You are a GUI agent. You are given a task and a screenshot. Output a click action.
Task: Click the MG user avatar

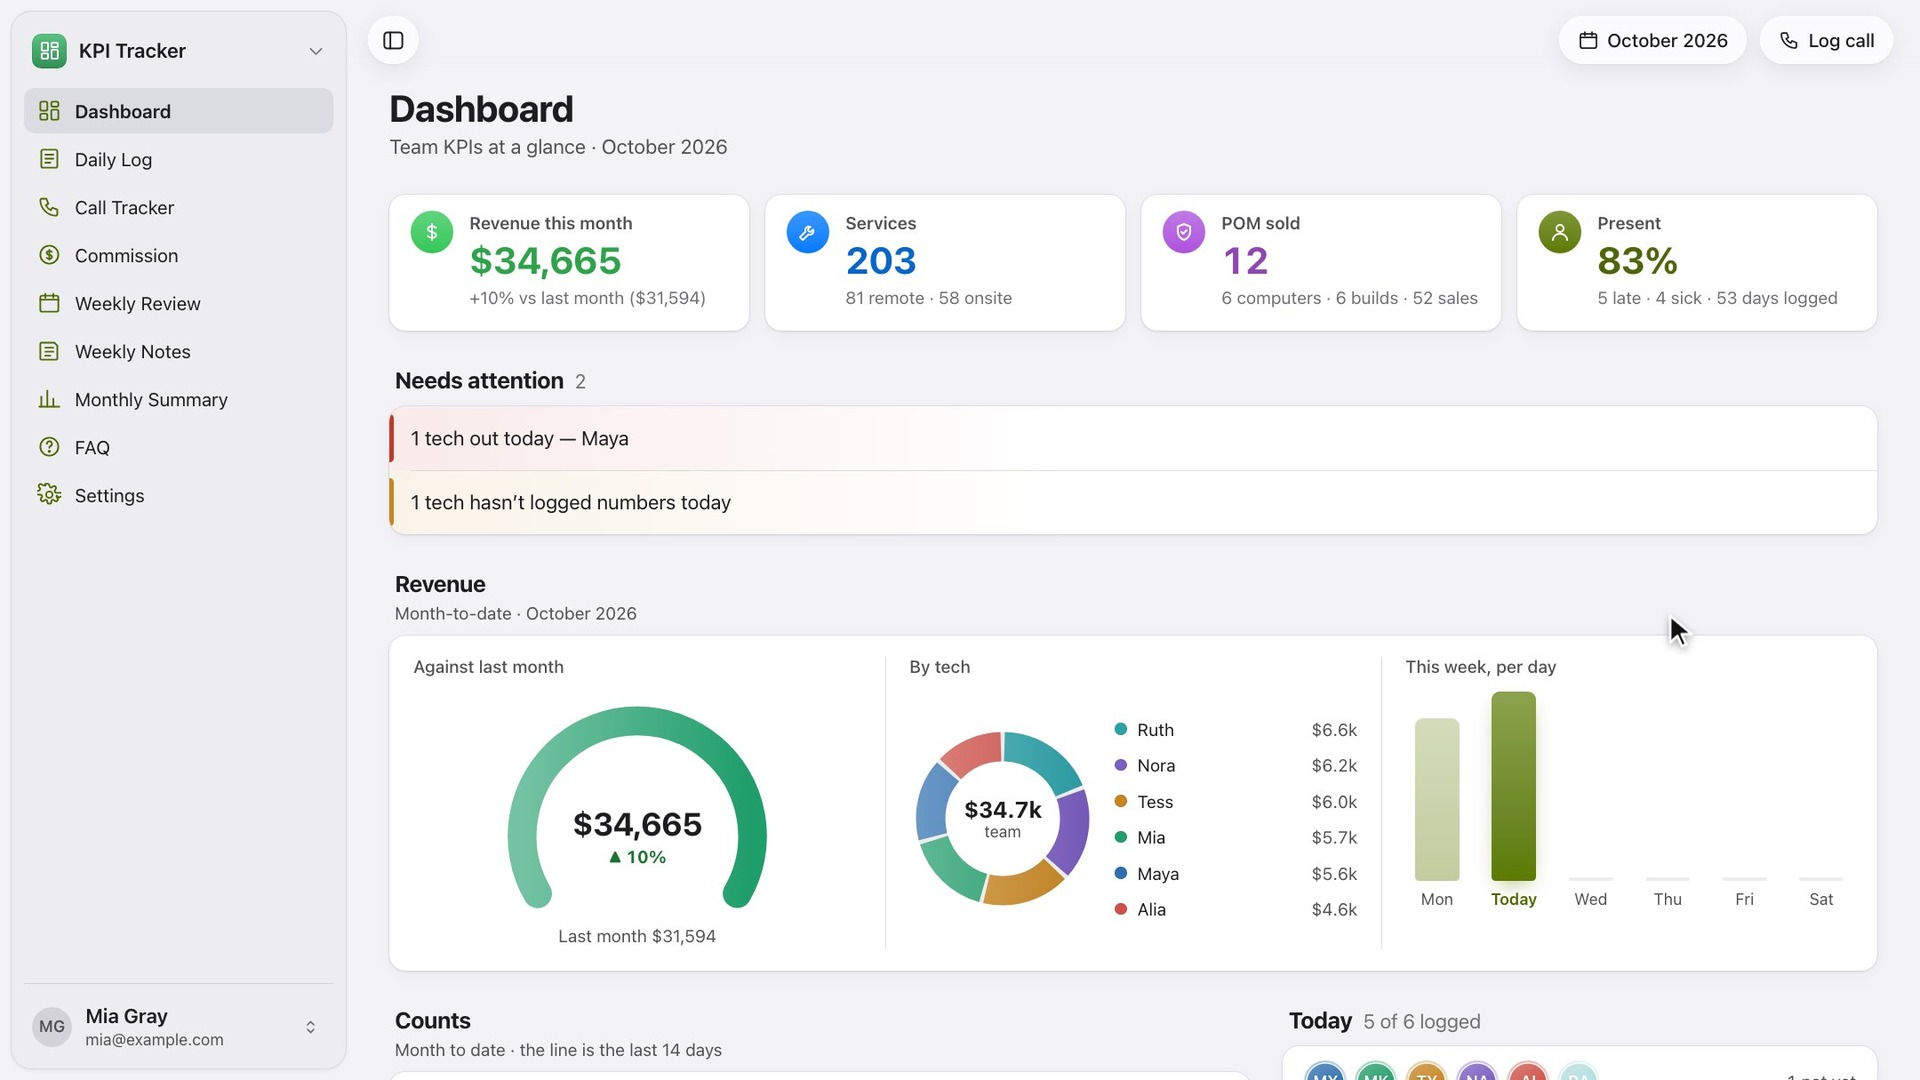click(x=52, y=1027)
